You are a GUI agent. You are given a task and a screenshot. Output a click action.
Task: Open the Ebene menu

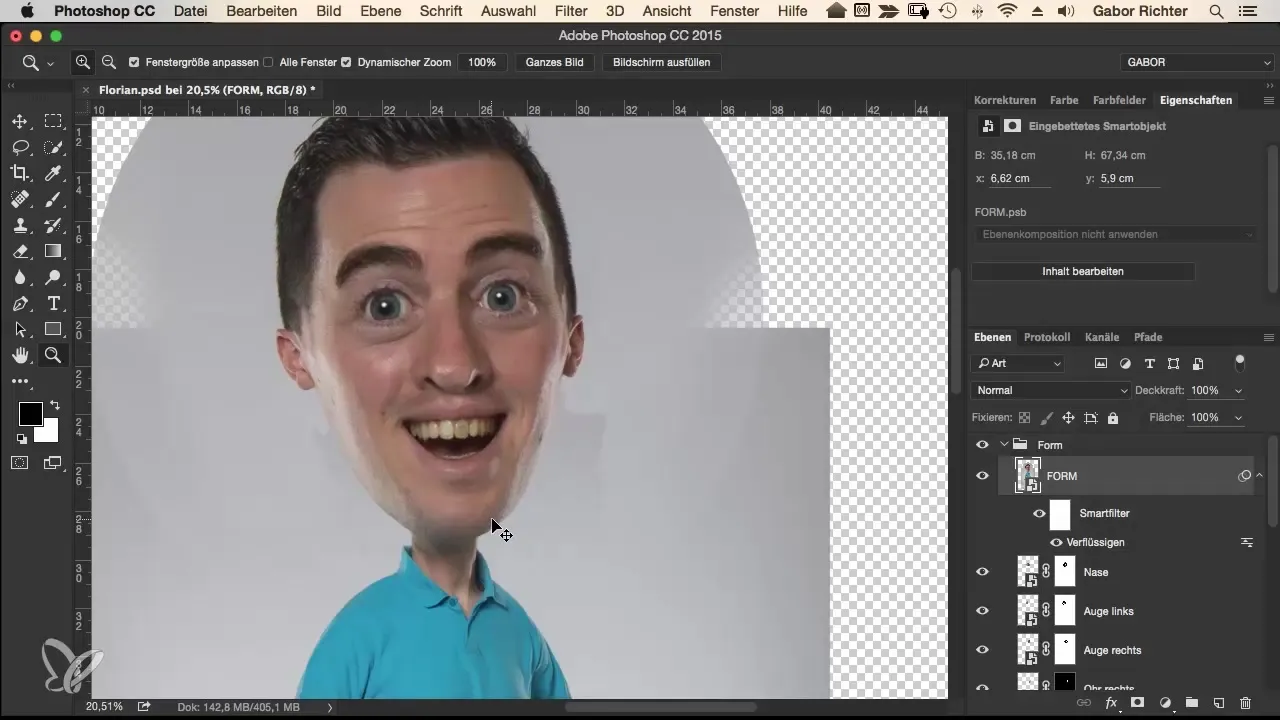tap(380, 11)
